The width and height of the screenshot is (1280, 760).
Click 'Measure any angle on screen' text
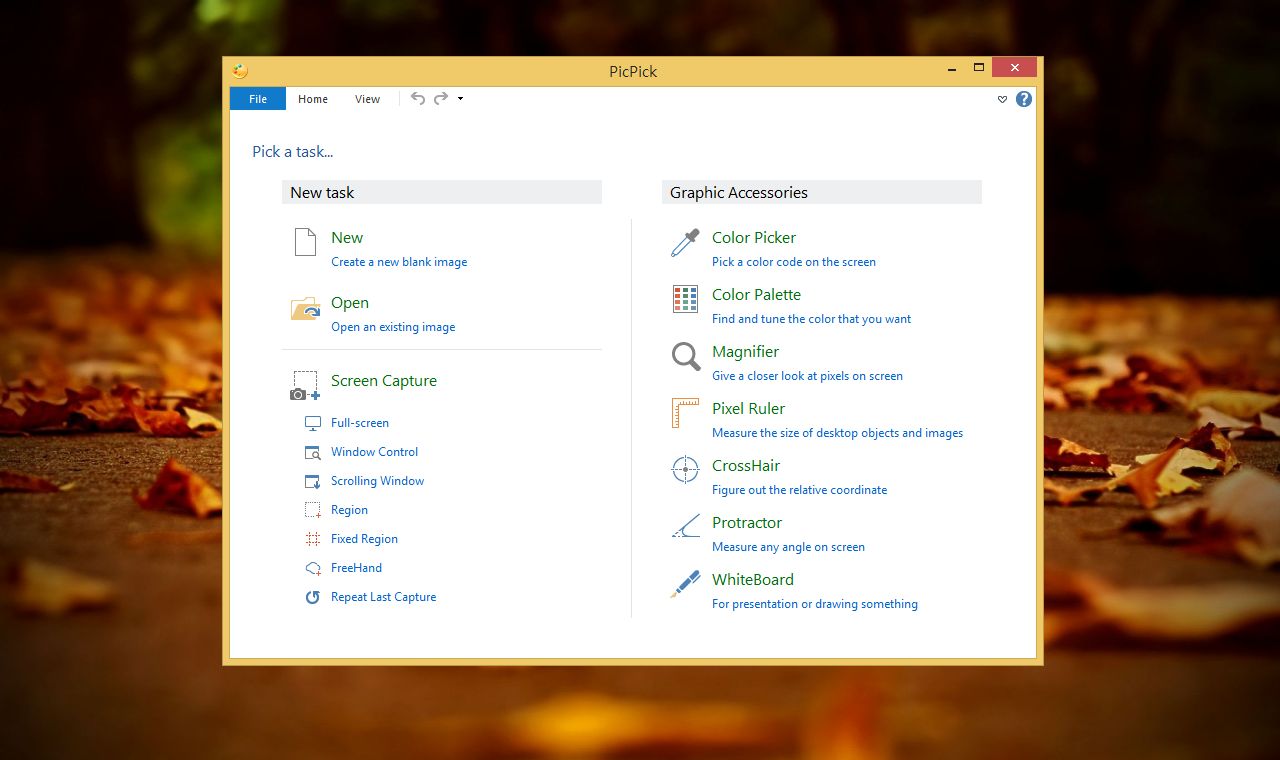point(788,547)
